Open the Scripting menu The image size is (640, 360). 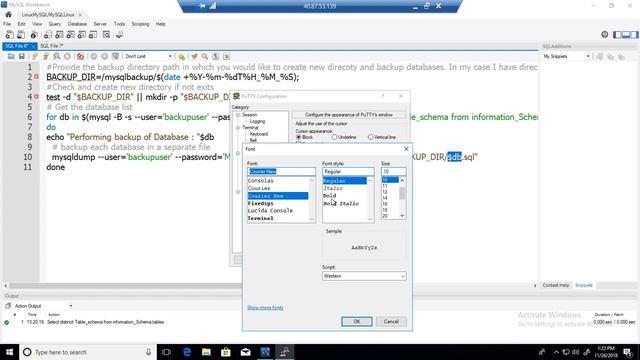click(140, 24)
